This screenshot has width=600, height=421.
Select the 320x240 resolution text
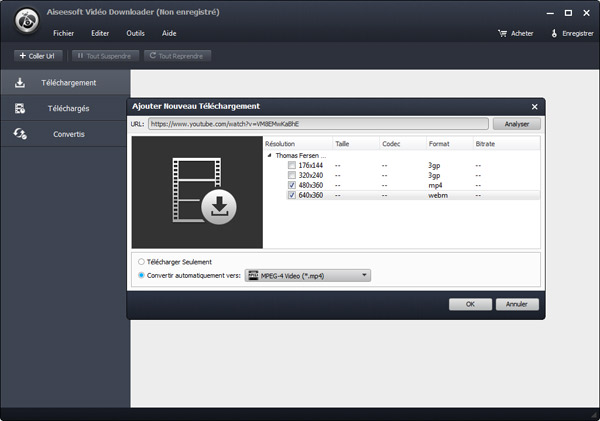311,175
